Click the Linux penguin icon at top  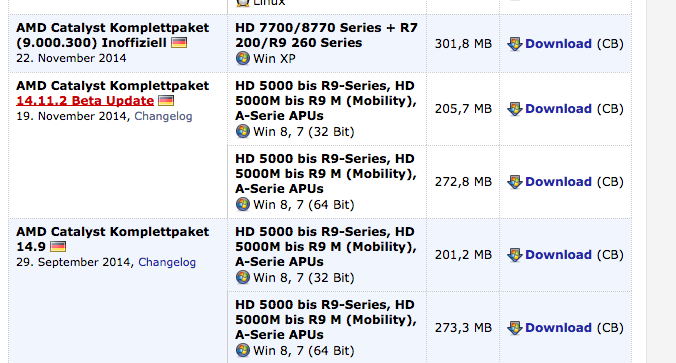point(243,3)
